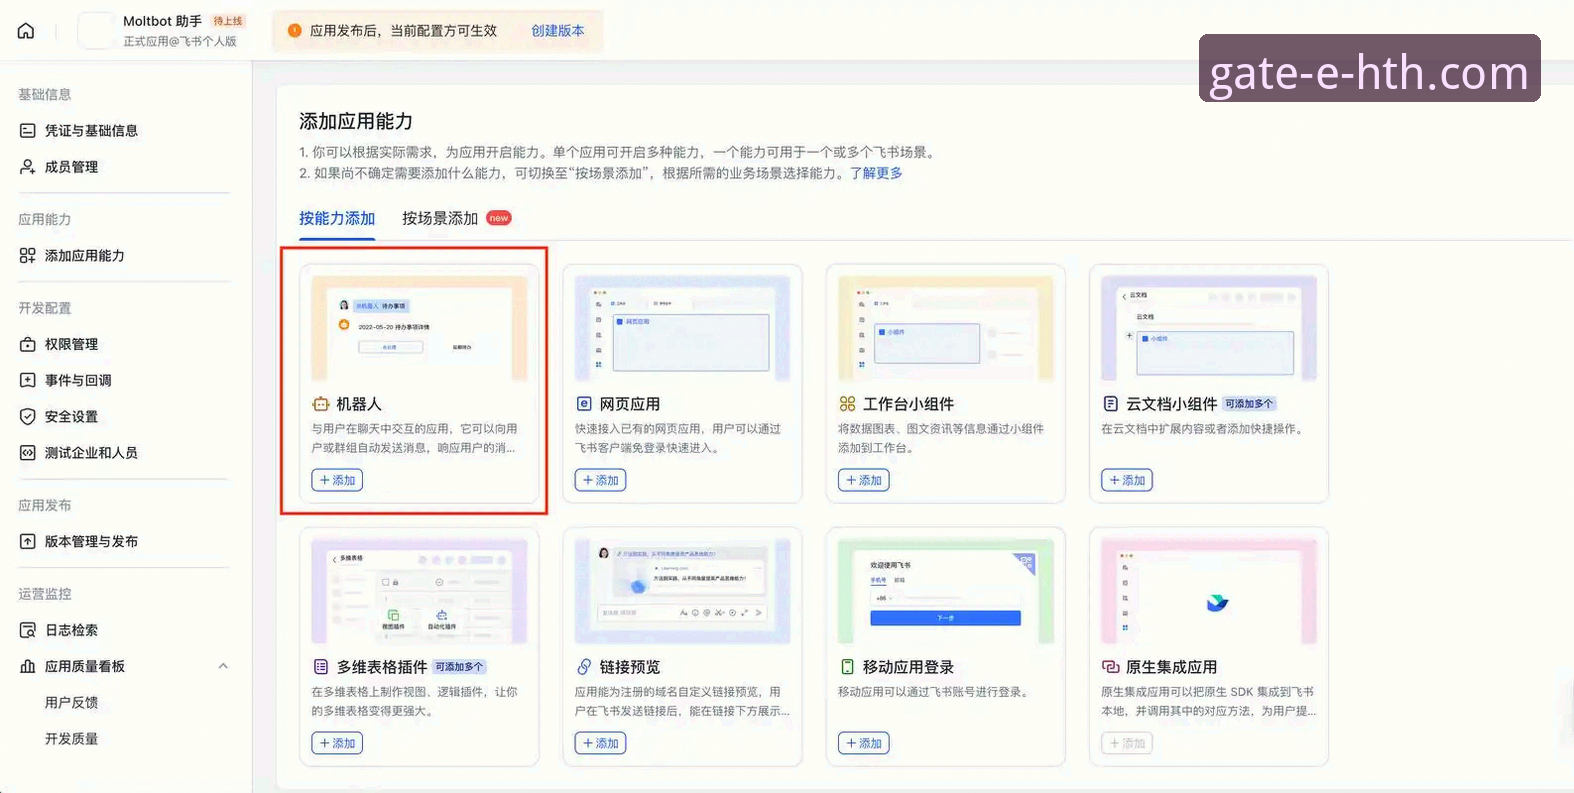The image size is (1574, 793).
Task: Click the 移动应用登录 preview thumbnail
Action: pos(946,592)
